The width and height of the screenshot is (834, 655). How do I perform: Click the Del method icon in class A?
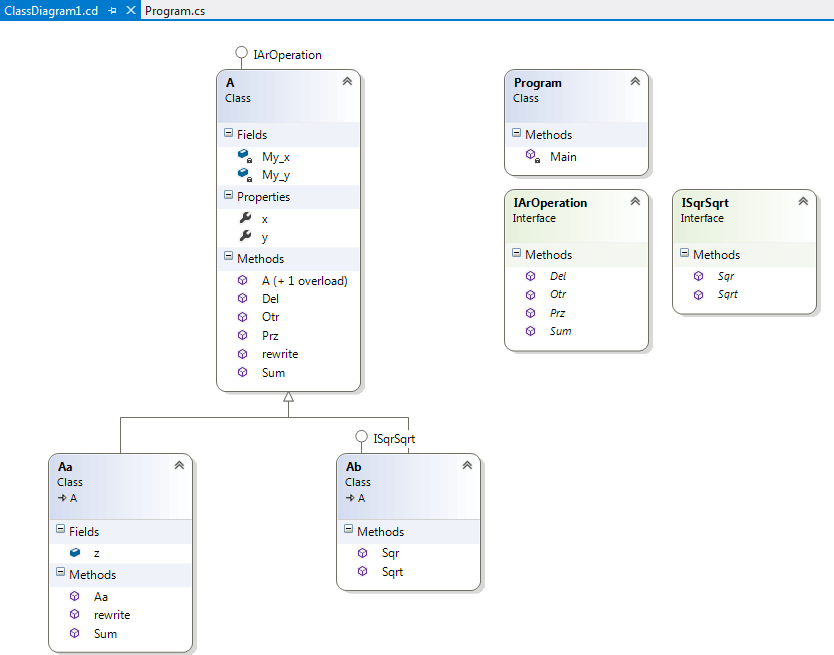[x=243, y=298]
